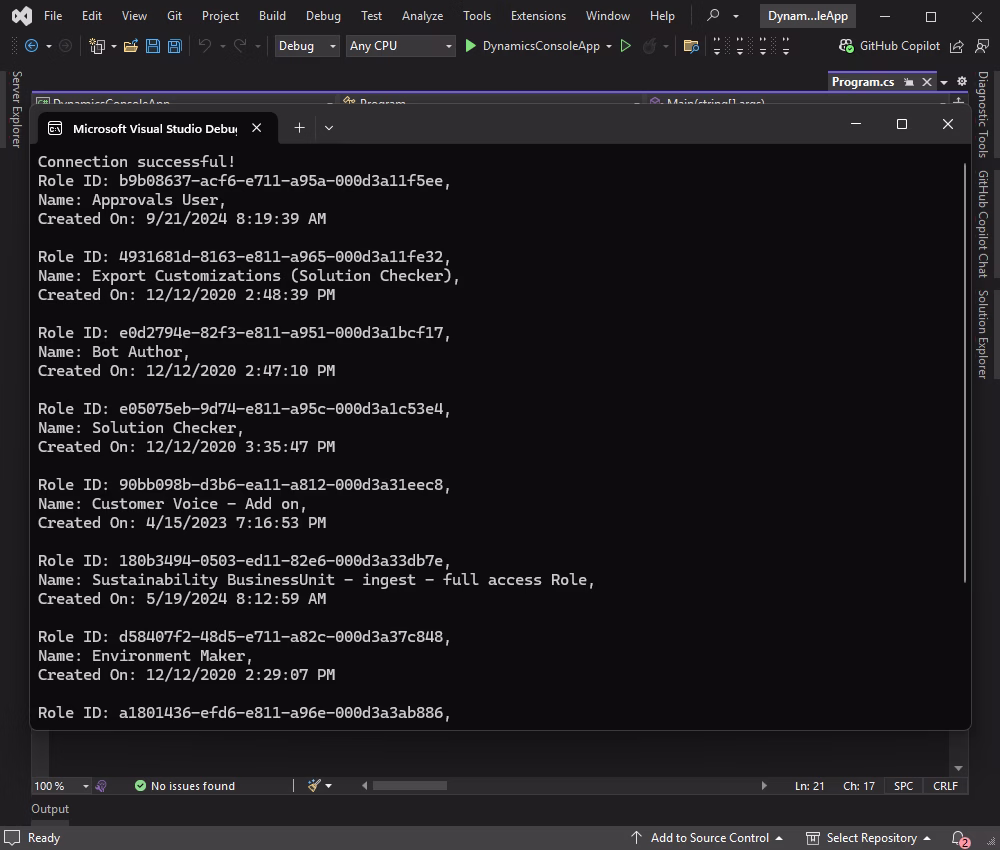Screen dimensions: 1000x850
Task: Open the GitHub Copilot Chat side tab
Action: click(983, 224)
